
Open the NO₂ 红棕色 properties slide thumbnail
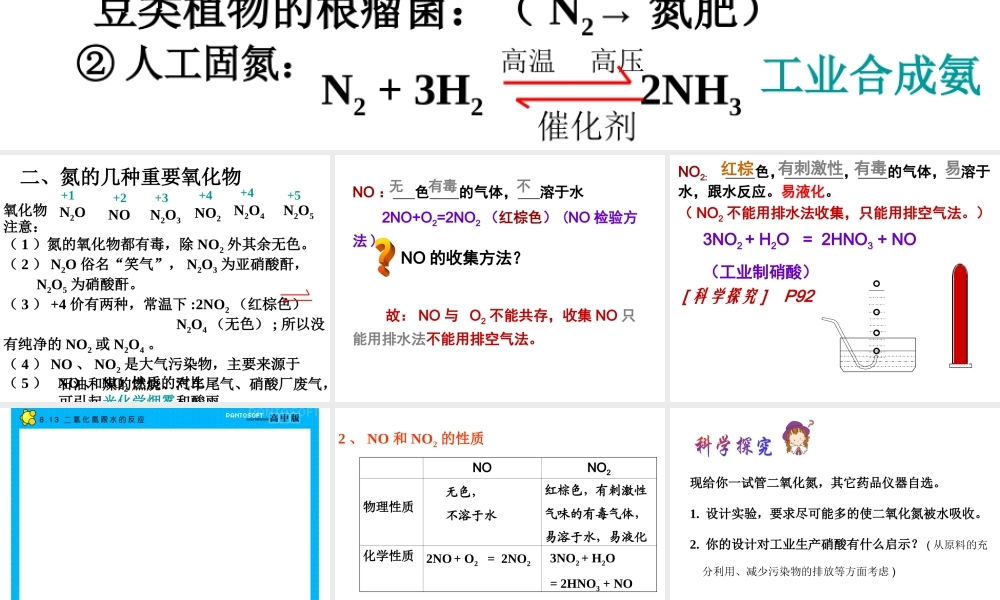tap(835, 278)
